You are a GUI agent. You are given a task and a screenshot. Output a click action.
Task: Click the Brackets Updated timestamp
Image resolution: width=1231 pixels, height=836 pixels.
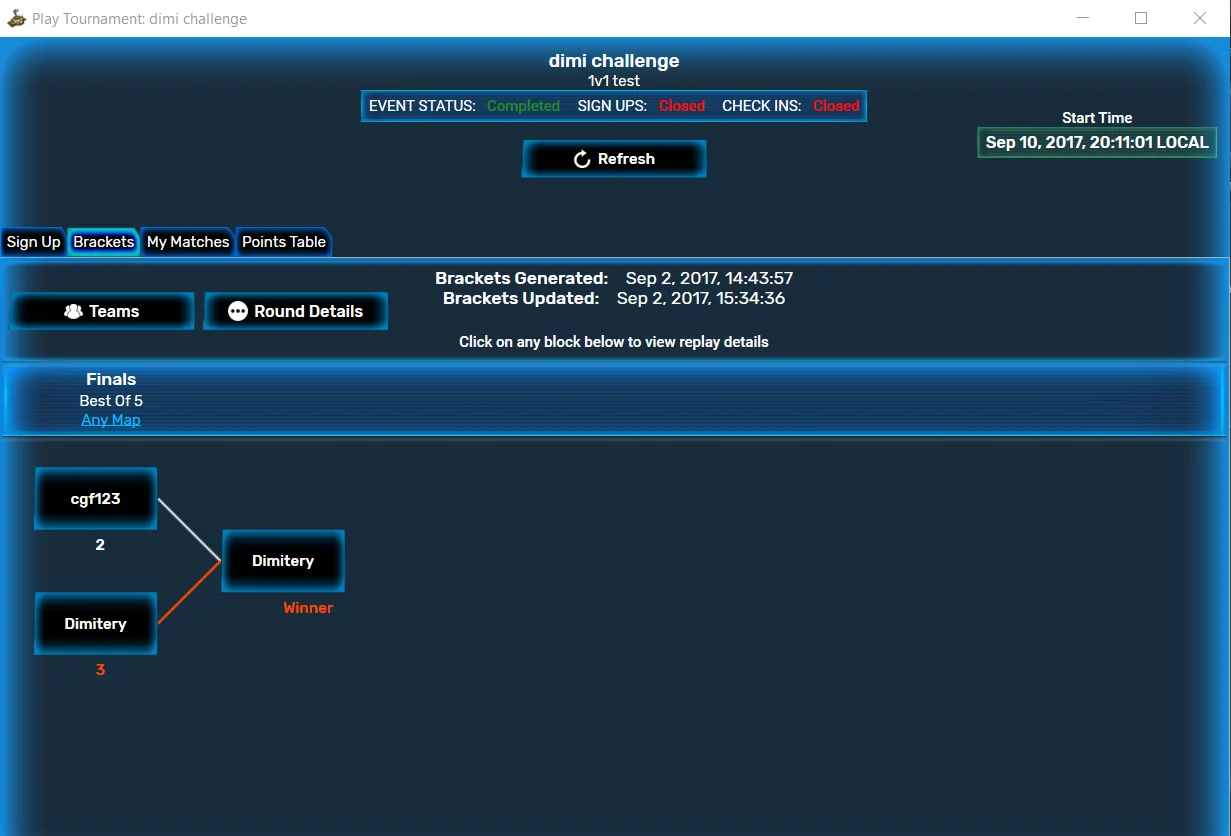point(701,298)
